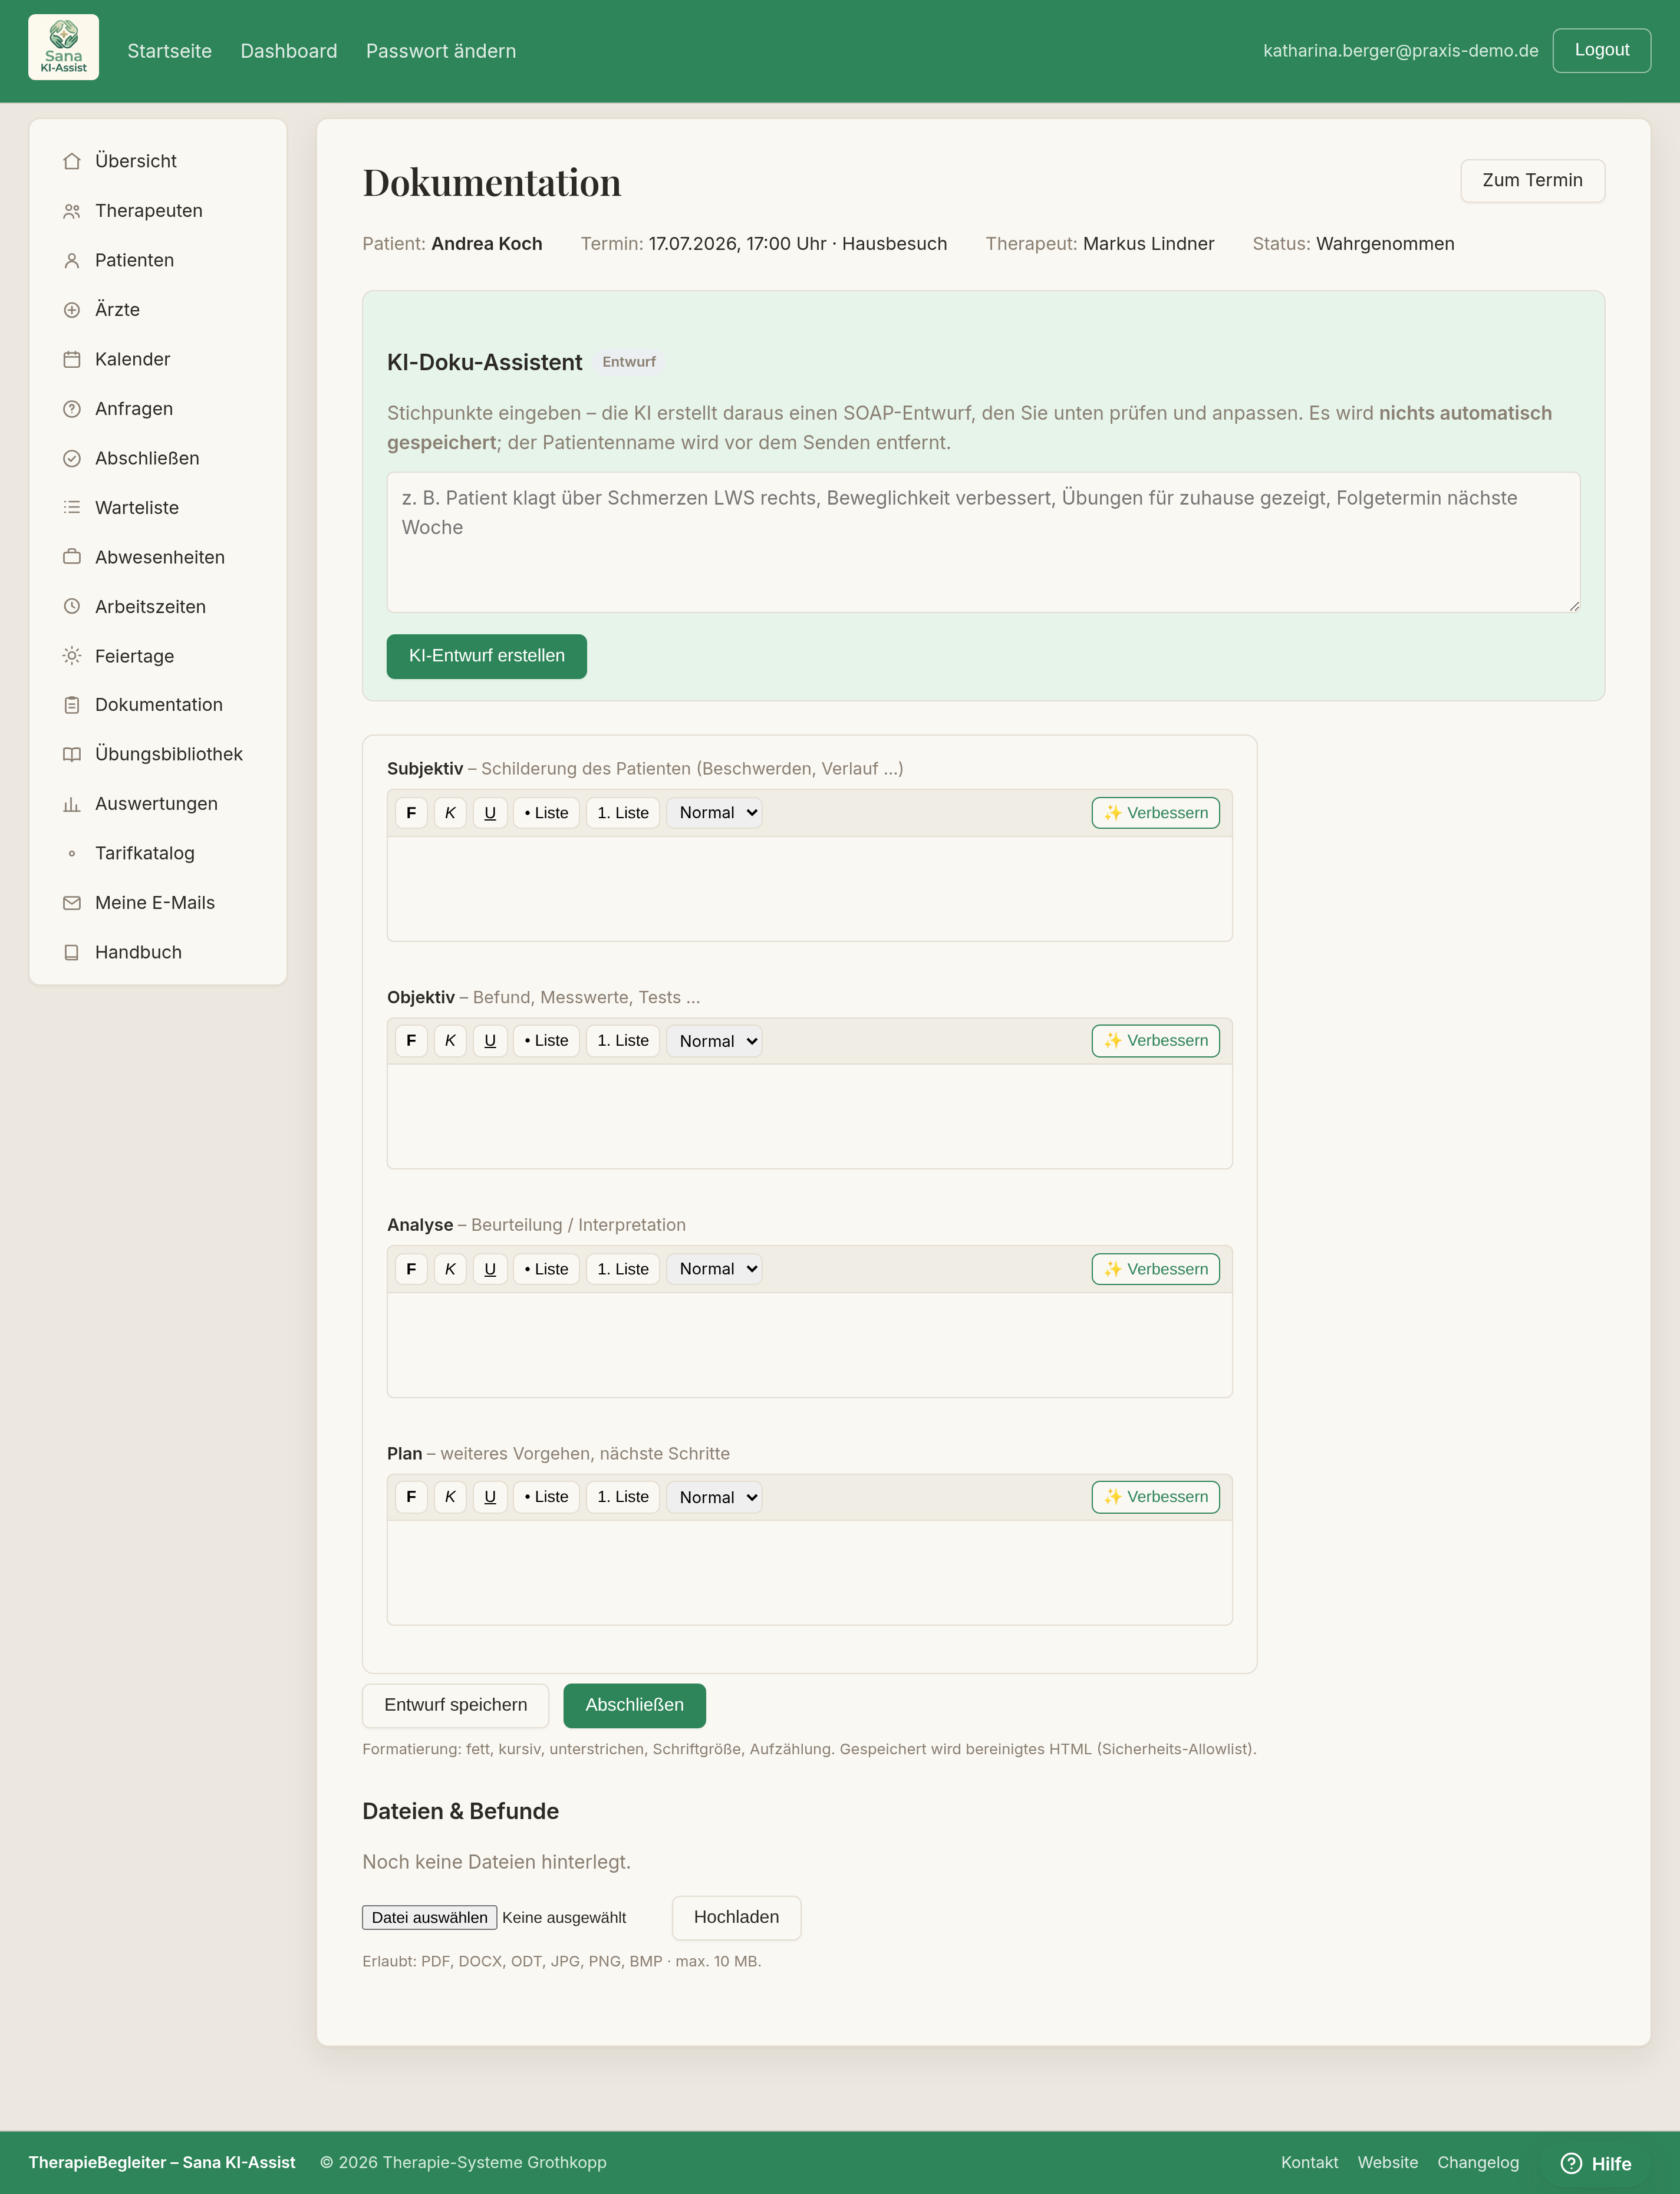Click the Patienten person icon
The width and height of the screenshot is (1680, 2194).
[72, 260]
